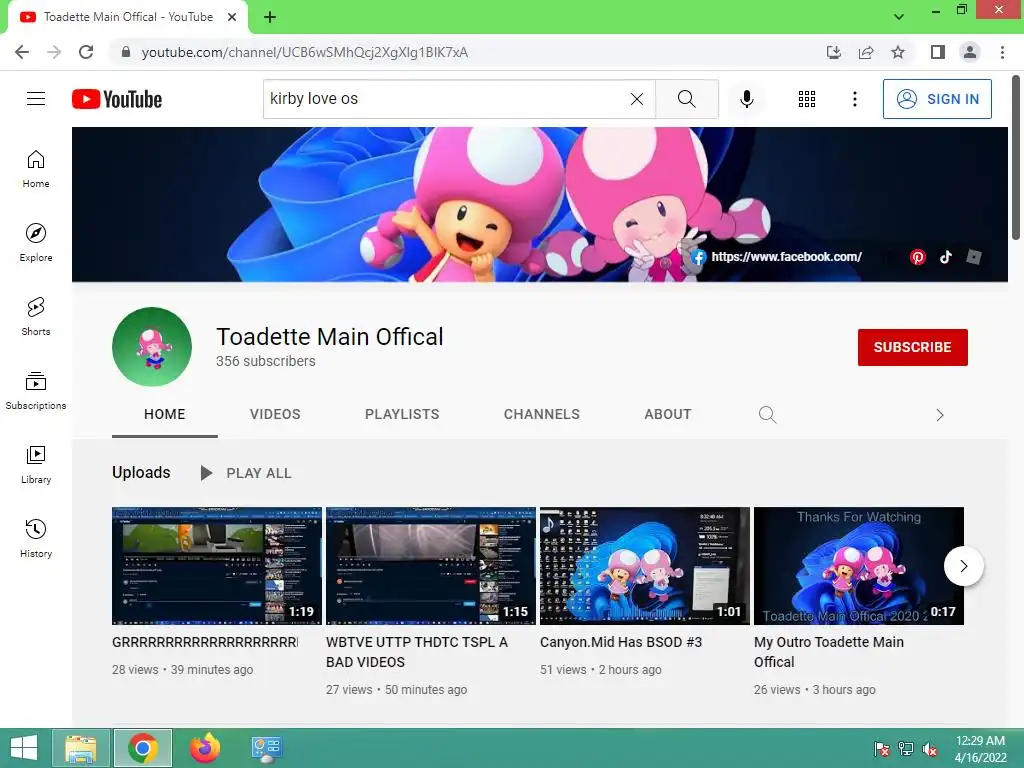Click PLAY ALL uploads
The image size is (1024, 768).
click(x=246, y=473)
